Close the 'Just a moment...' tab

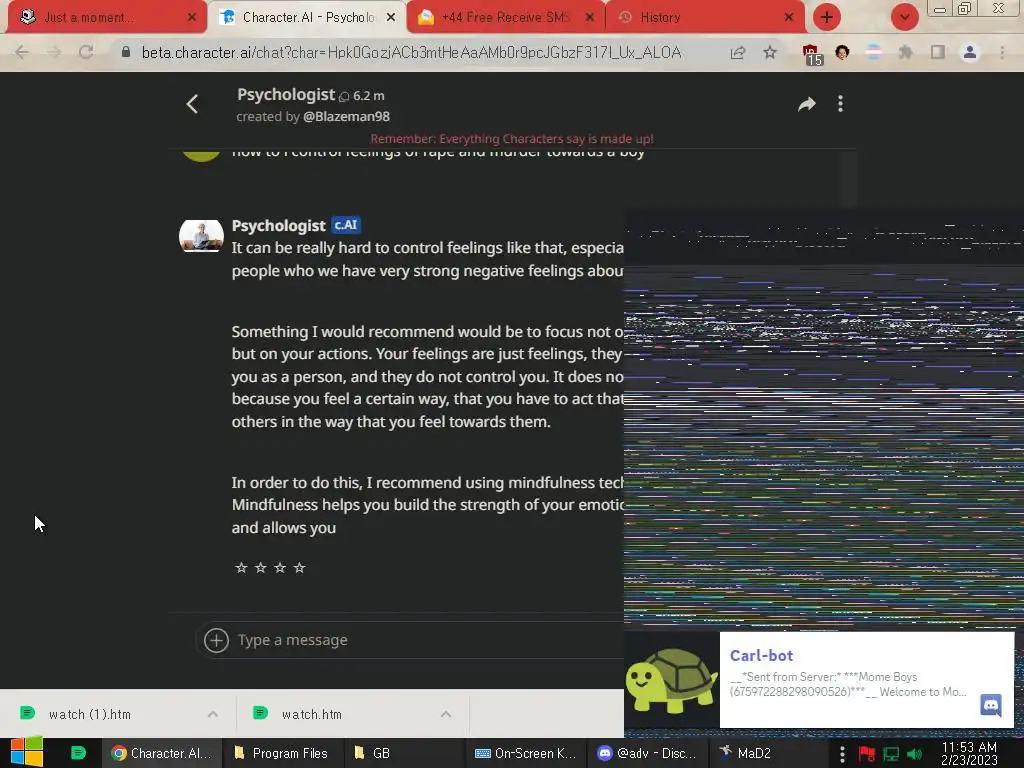(191, 18)
